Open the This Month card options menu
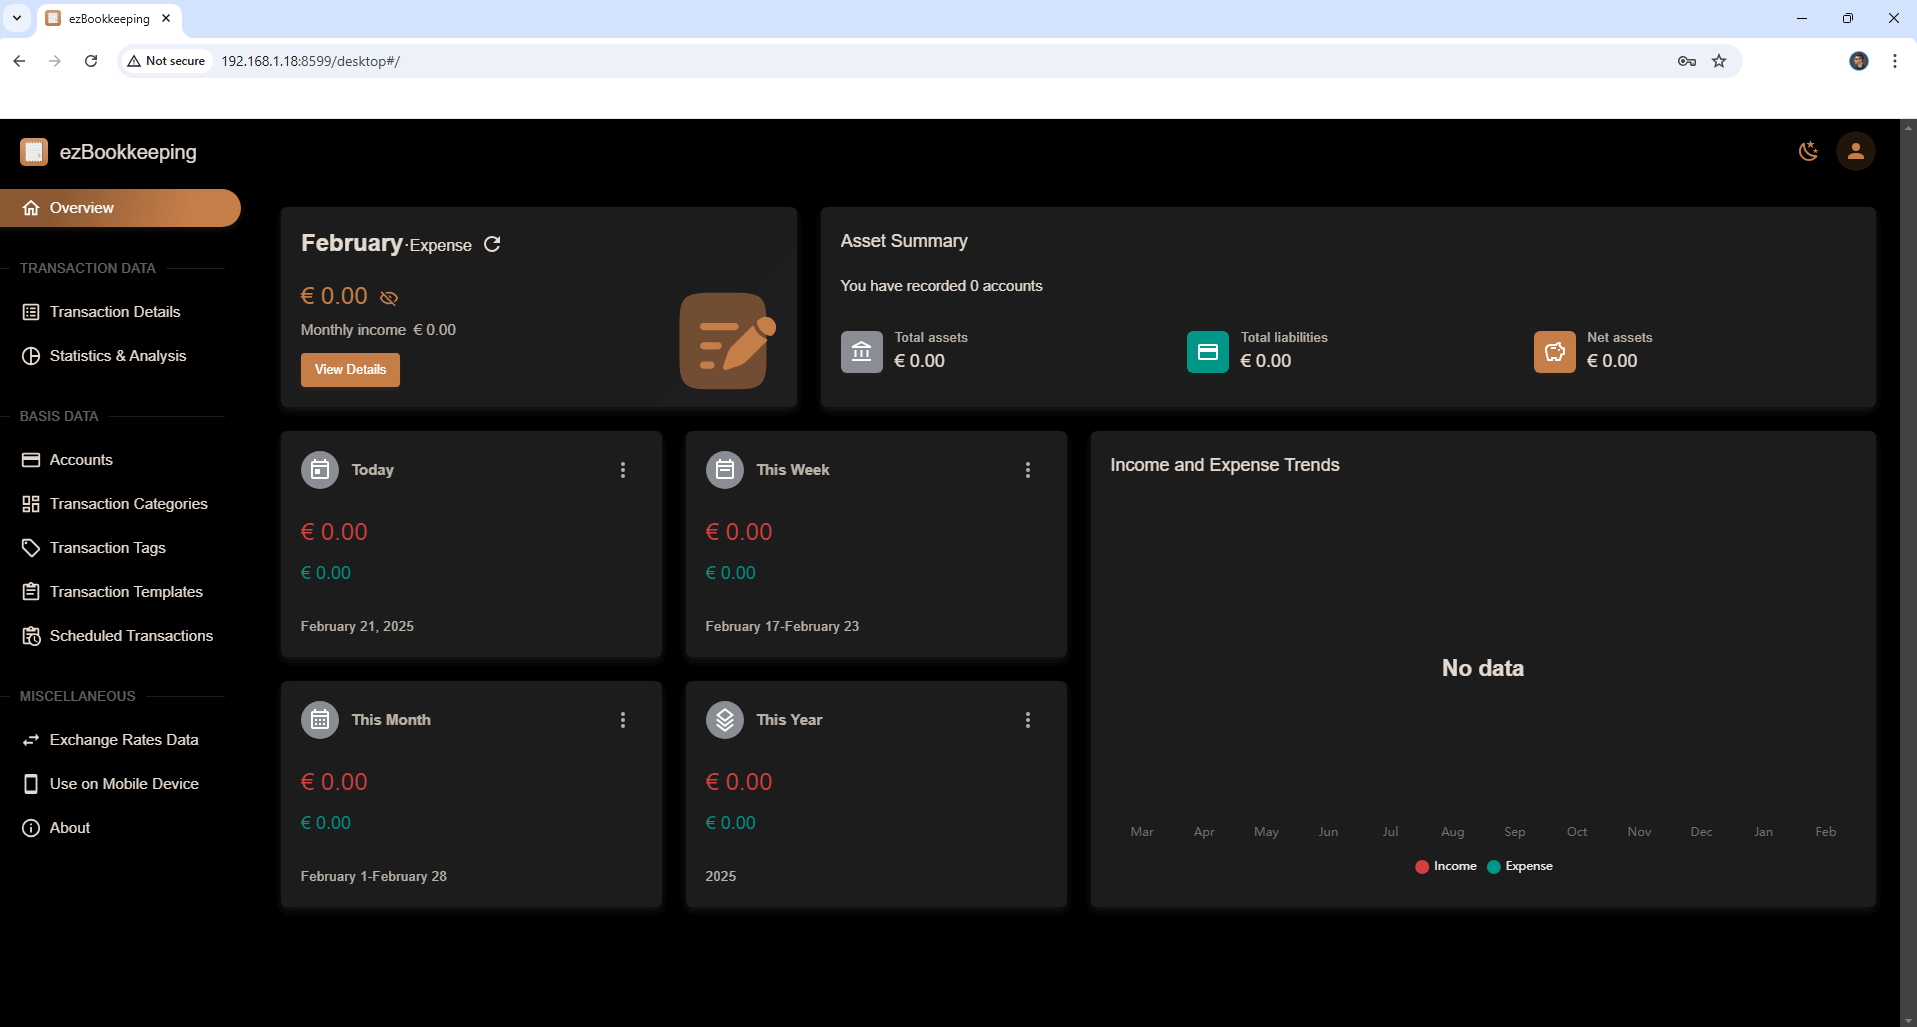1917x1027 pixels. [623, 720]
